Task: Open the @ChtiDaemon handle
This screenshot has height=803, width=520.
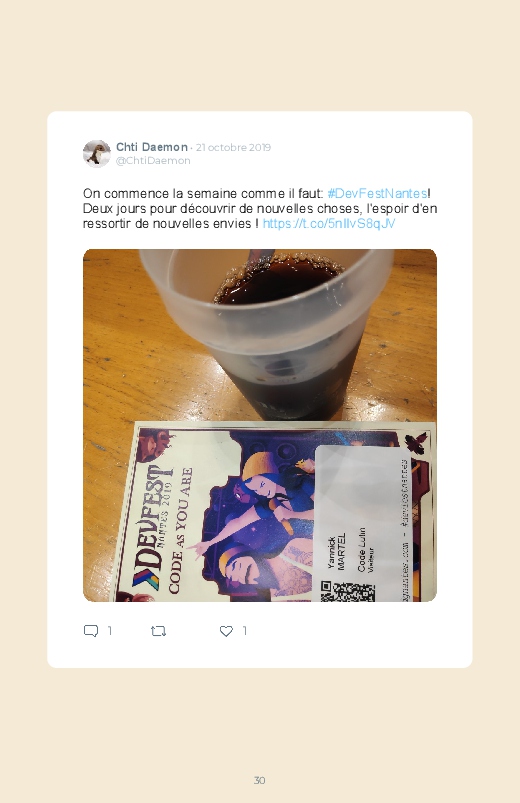Action: pos(153,160)
